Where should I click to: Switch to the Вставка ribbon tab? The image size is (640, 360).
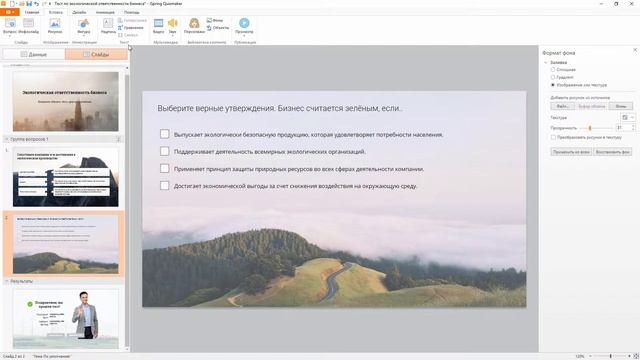tap(56, 12)
